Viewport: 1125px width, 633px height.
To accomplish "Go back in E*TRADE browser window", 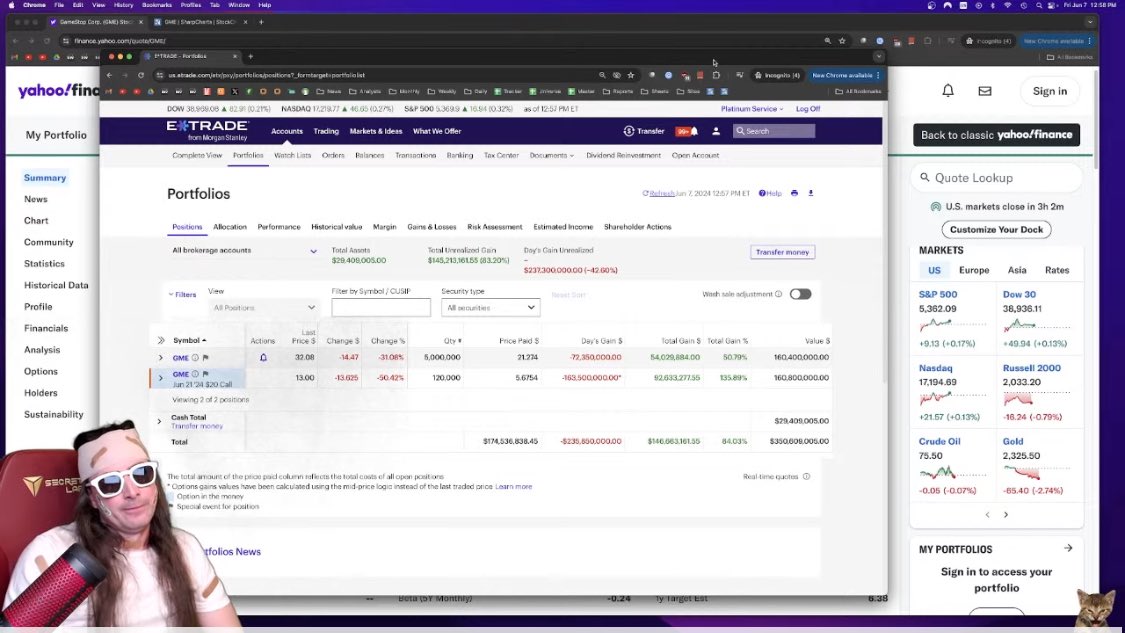I will tap(109, 75).
